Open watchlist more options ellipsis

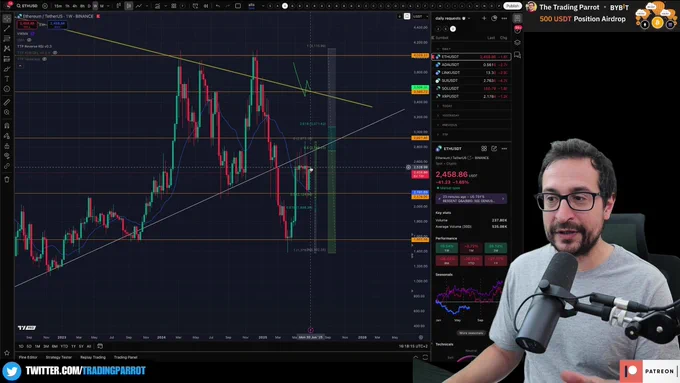[504, 18]
